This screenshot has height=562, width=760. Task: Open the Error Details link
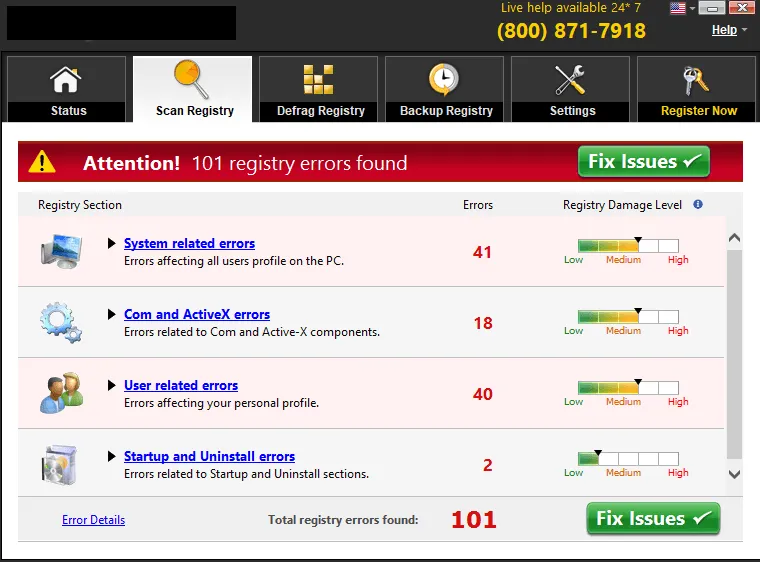(x=94, y=520)
